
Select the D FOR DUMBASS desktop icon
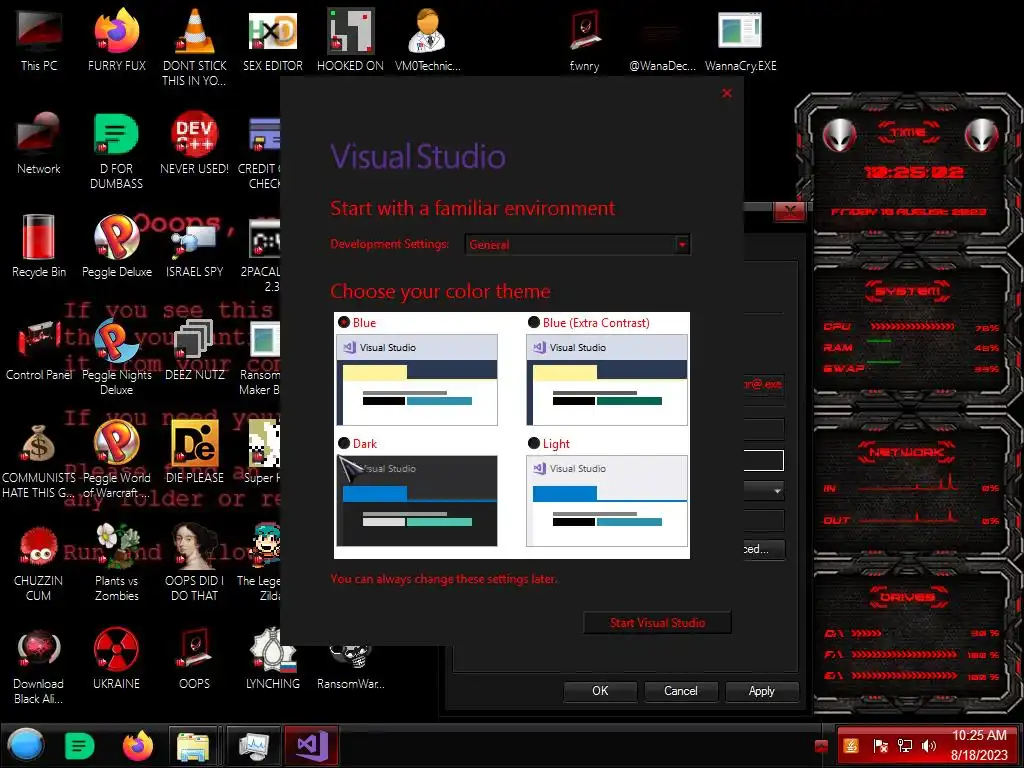coord(116,150)
